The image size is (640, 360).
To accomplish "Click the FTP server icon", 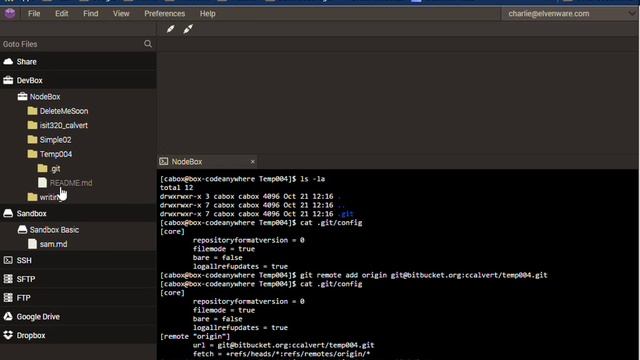I will pos(8,298).
